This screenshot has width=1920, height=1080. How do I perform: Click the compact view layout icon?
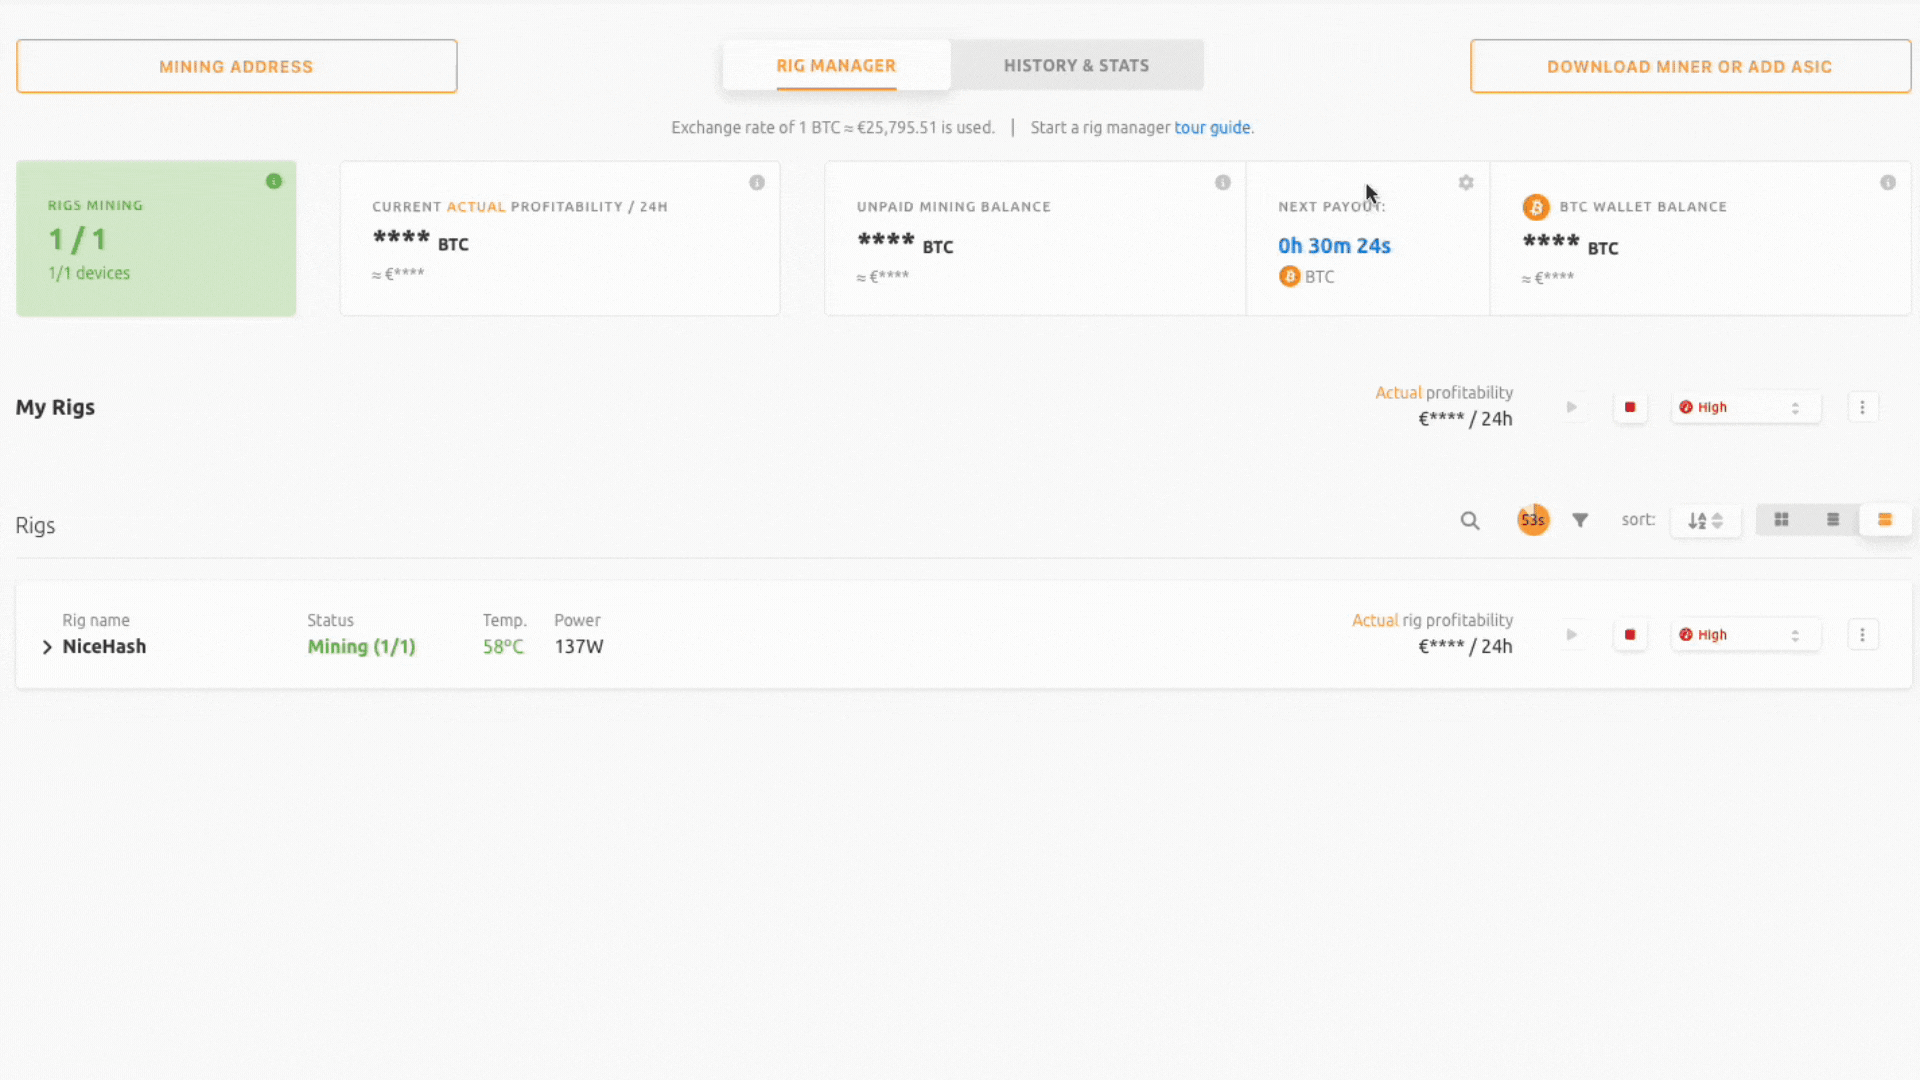[x=1883, y=520]
